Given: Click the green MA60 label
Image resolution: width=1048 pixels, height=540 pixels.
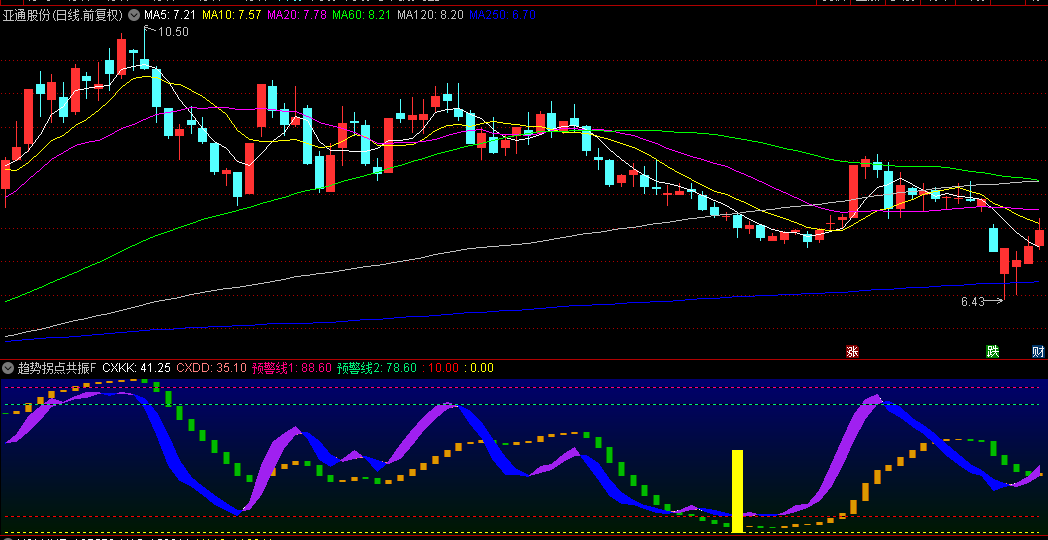Looking at the screenshot, I should tap(361, 16).
